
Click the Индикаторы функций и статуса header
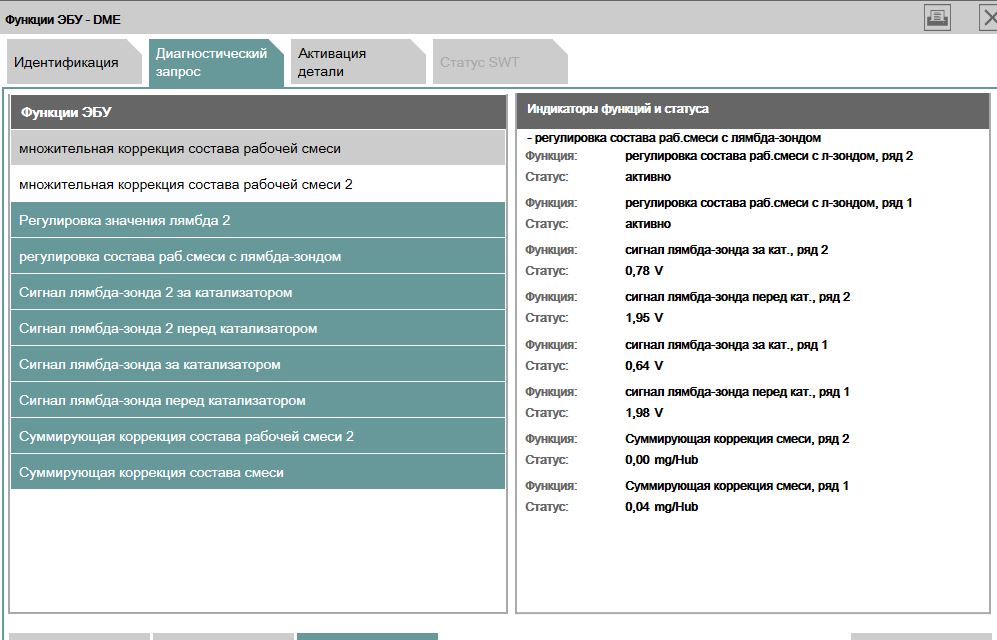pyautogui.click(x=753, y=109)
